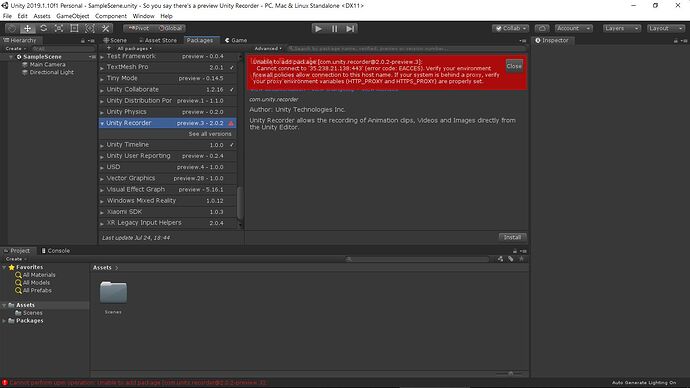The width and height of the screenshot is (690, 388).
Task: Open the Inspector panel options menu
Action: click(684, 40)
